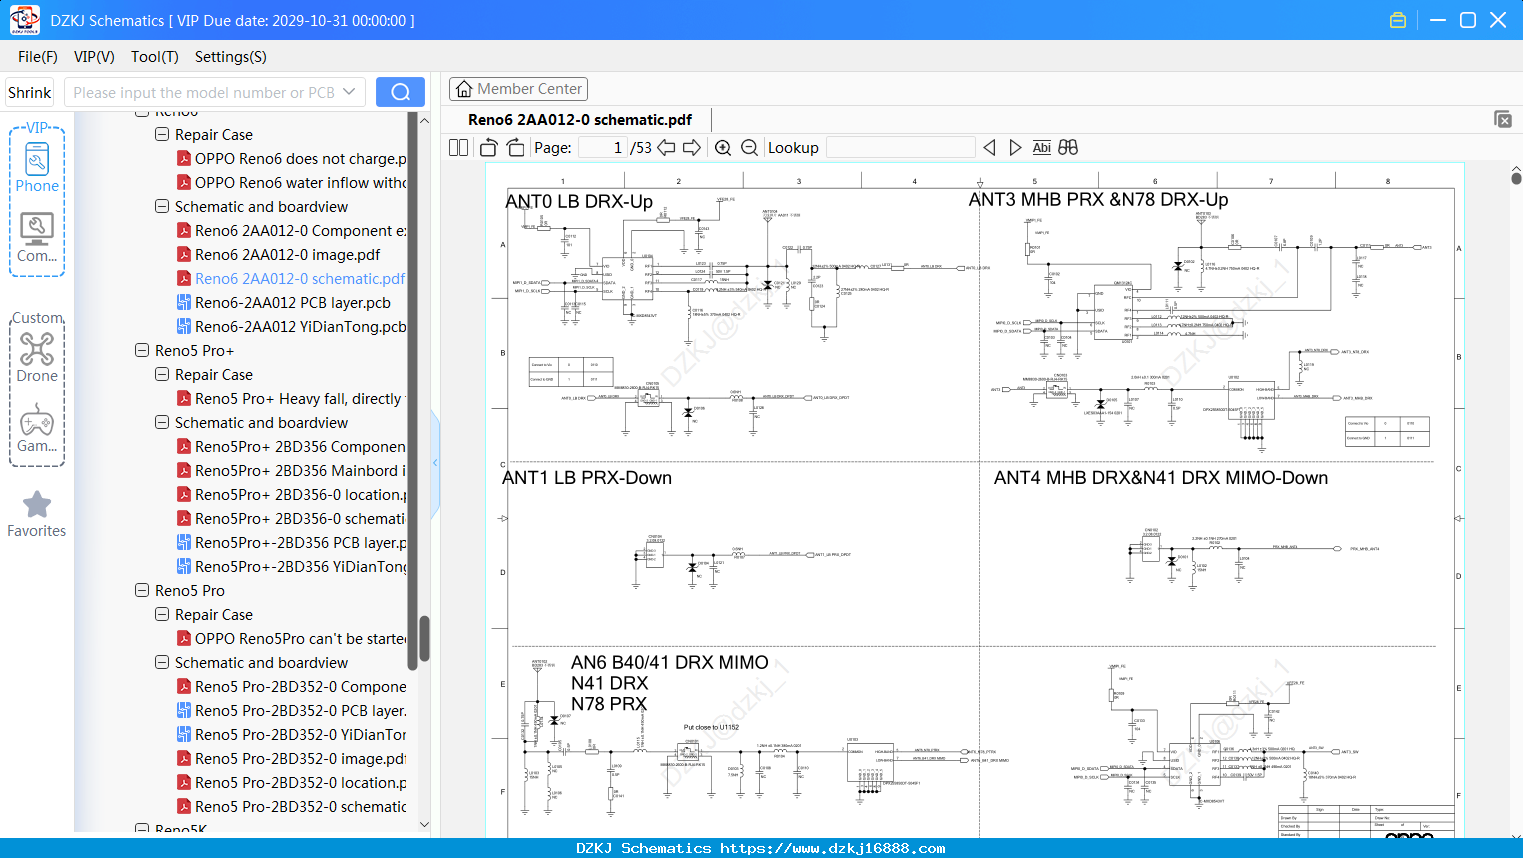Click the Lookup text field
This screenshot has width=1523, height=858.
(901, 147)
